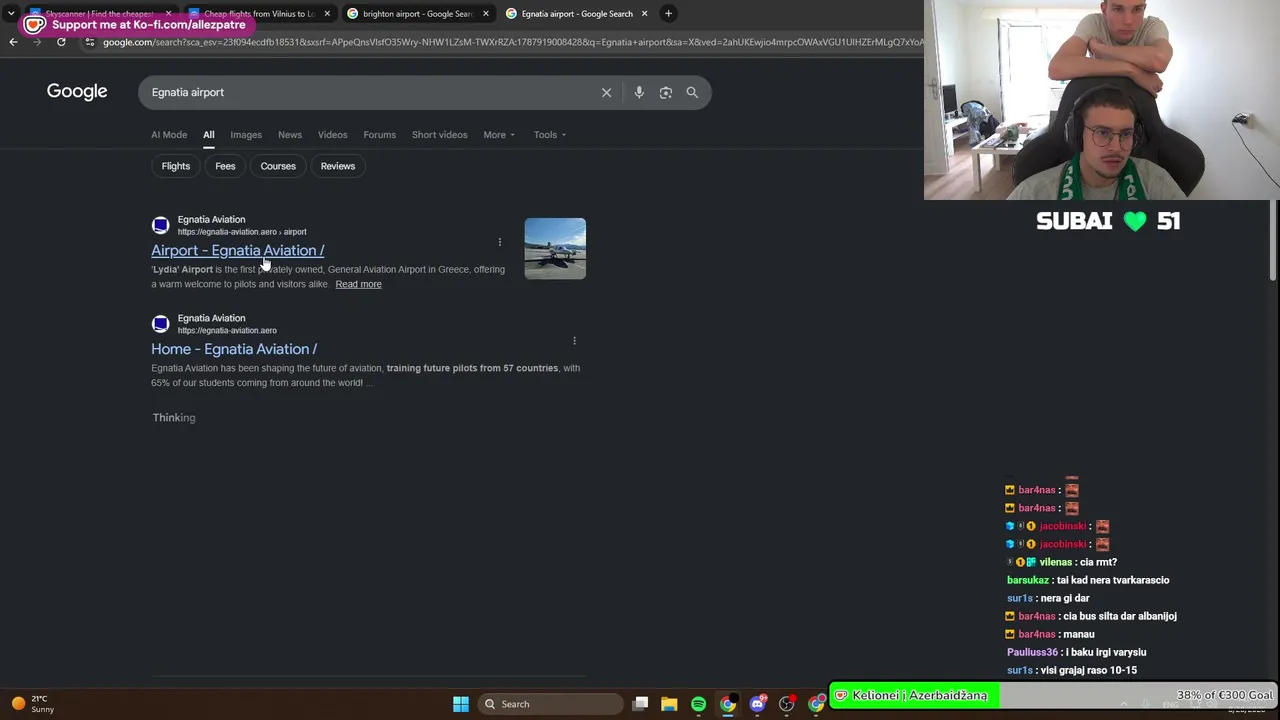Open the weather widget showing 21°C Sunny
The width and height of the screenshot is (1280, 720).
click(32, 704)
